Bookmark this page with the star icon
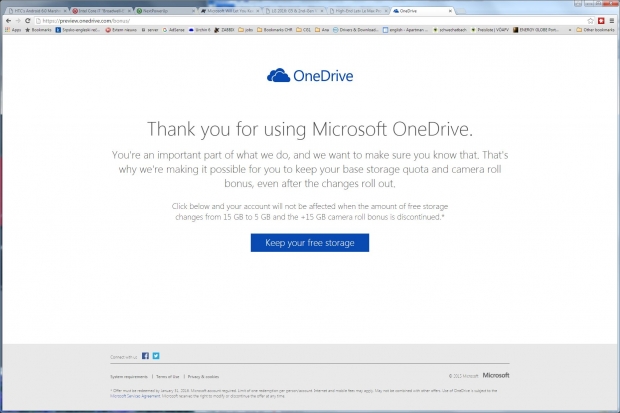 tap(592, 19)
